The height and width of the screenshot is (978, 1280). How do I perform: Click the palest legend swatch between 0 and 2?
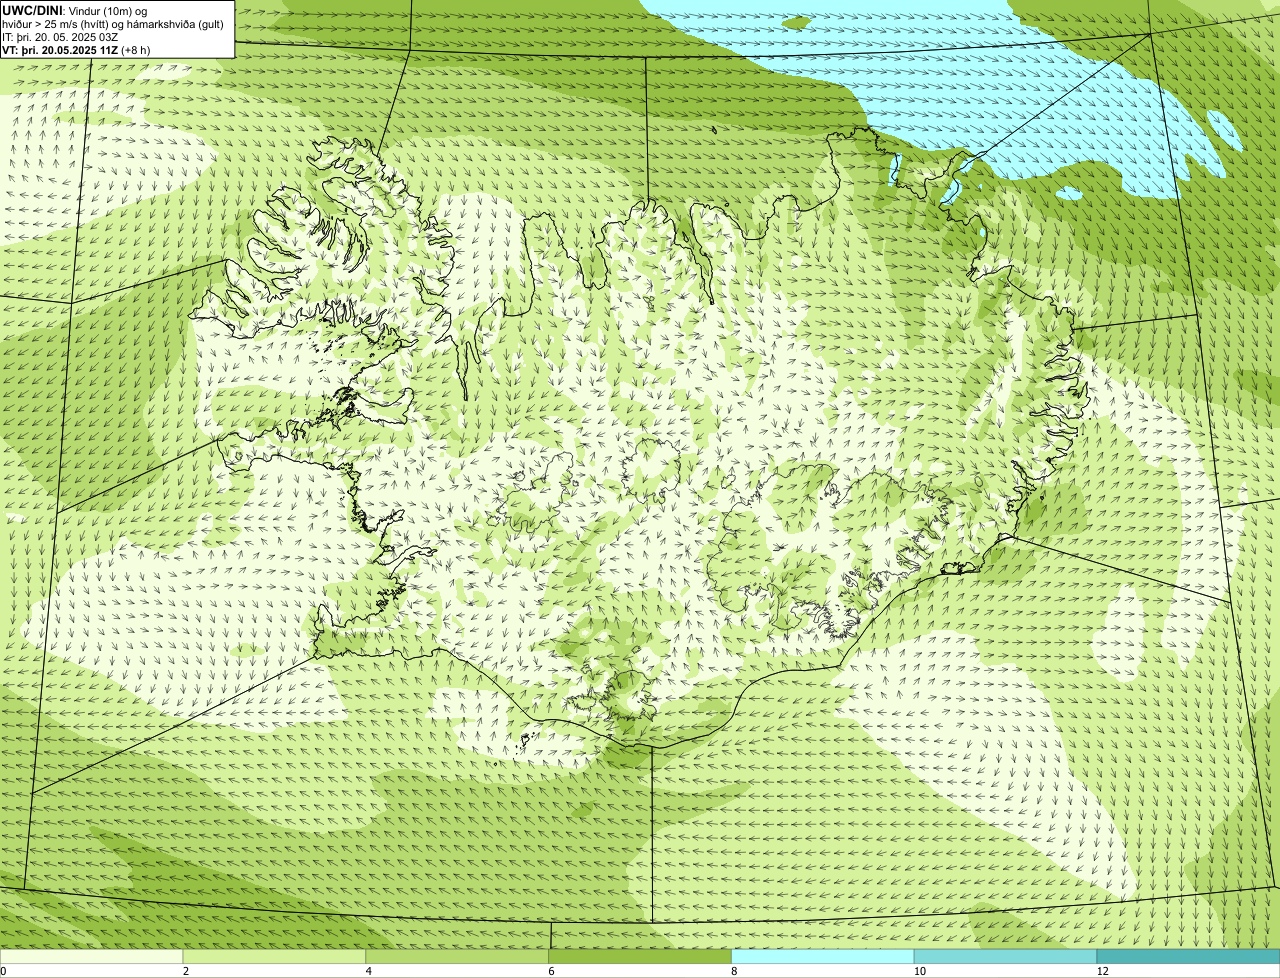click(x=91, y=957)
